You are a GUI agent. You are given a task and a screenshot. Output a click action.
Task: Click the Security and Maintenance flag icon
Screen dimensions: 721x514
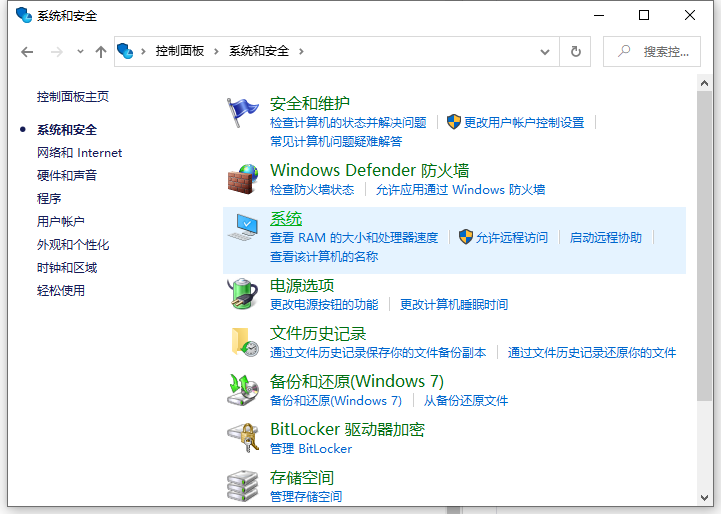click(243, 112)
